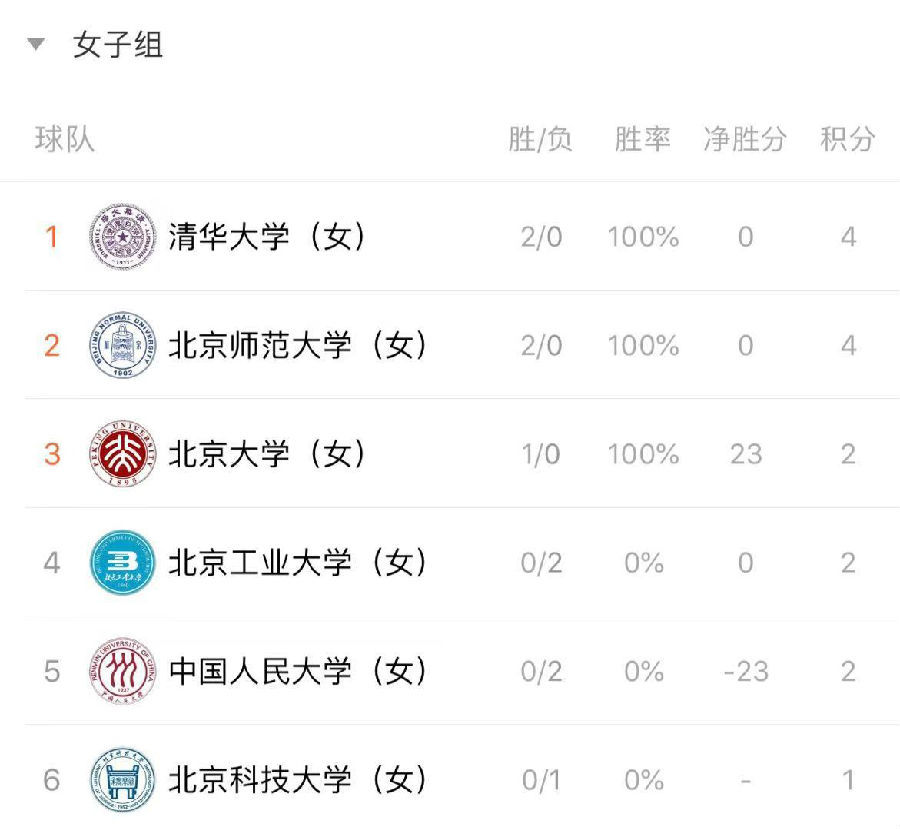900x829 pixels.
Task: Open team 北京大学（女）
Action: [267, 454]
